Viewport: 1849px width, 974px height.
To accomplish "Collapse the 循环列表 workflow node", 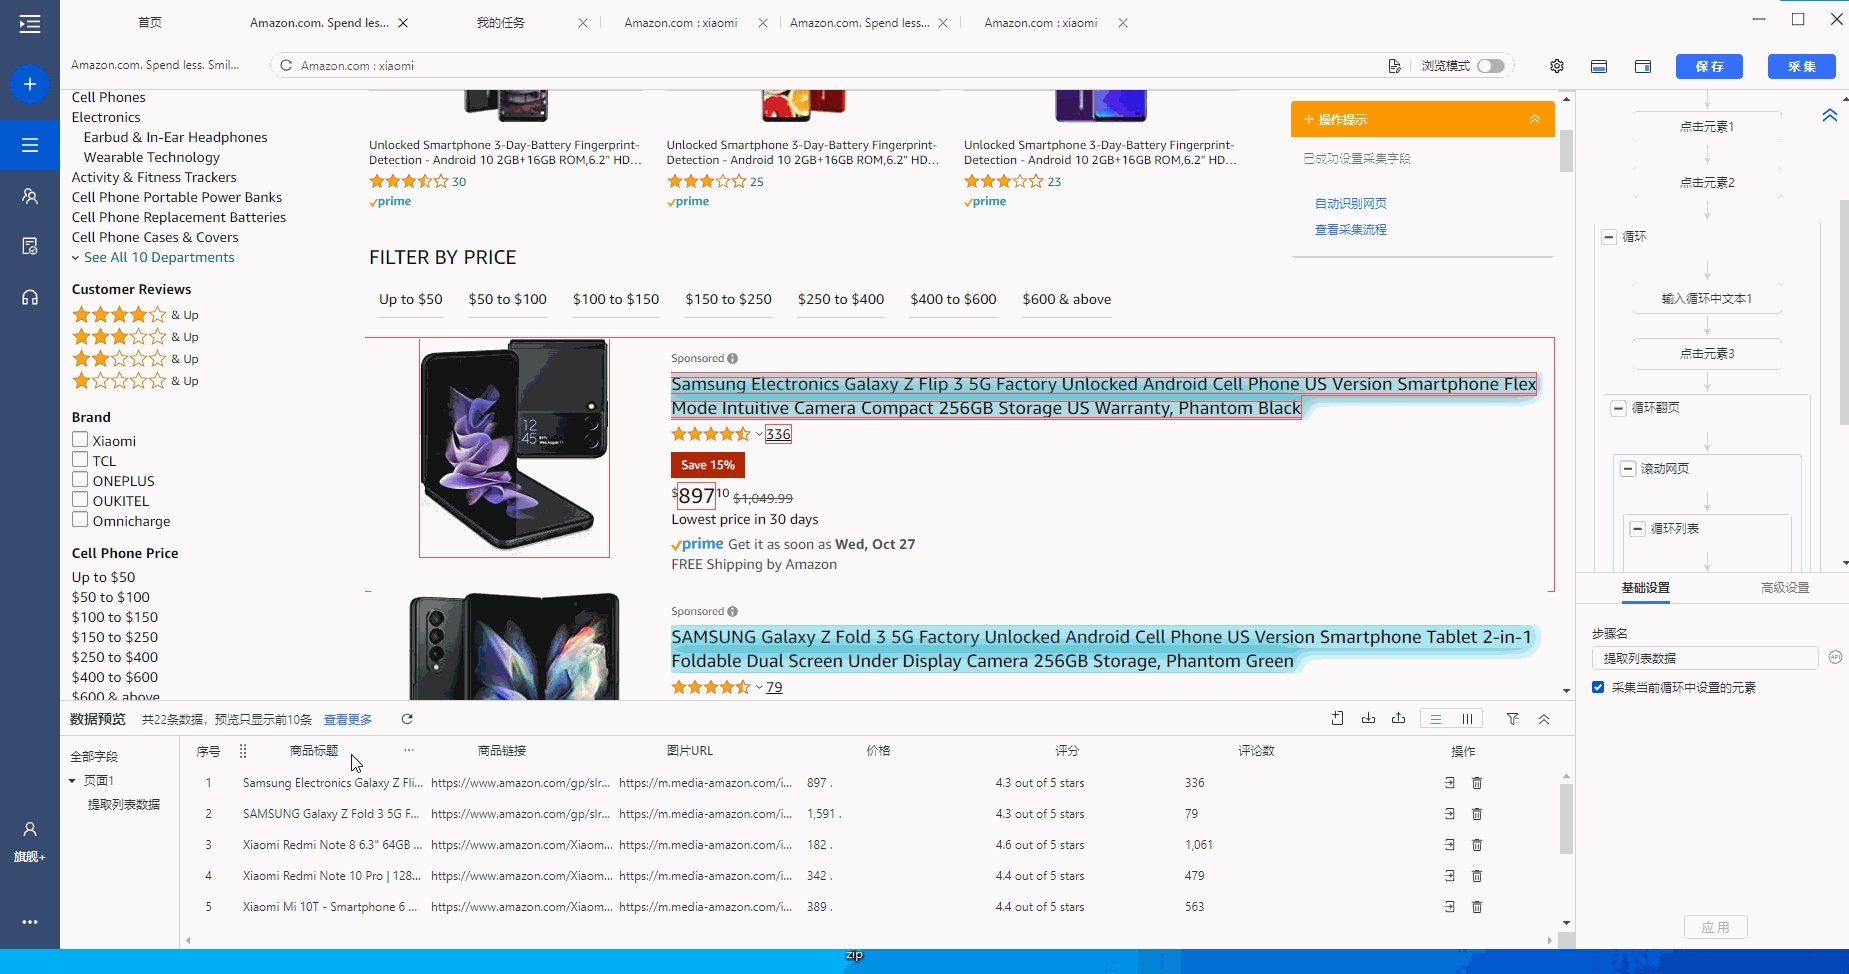I will point(1638,529).
